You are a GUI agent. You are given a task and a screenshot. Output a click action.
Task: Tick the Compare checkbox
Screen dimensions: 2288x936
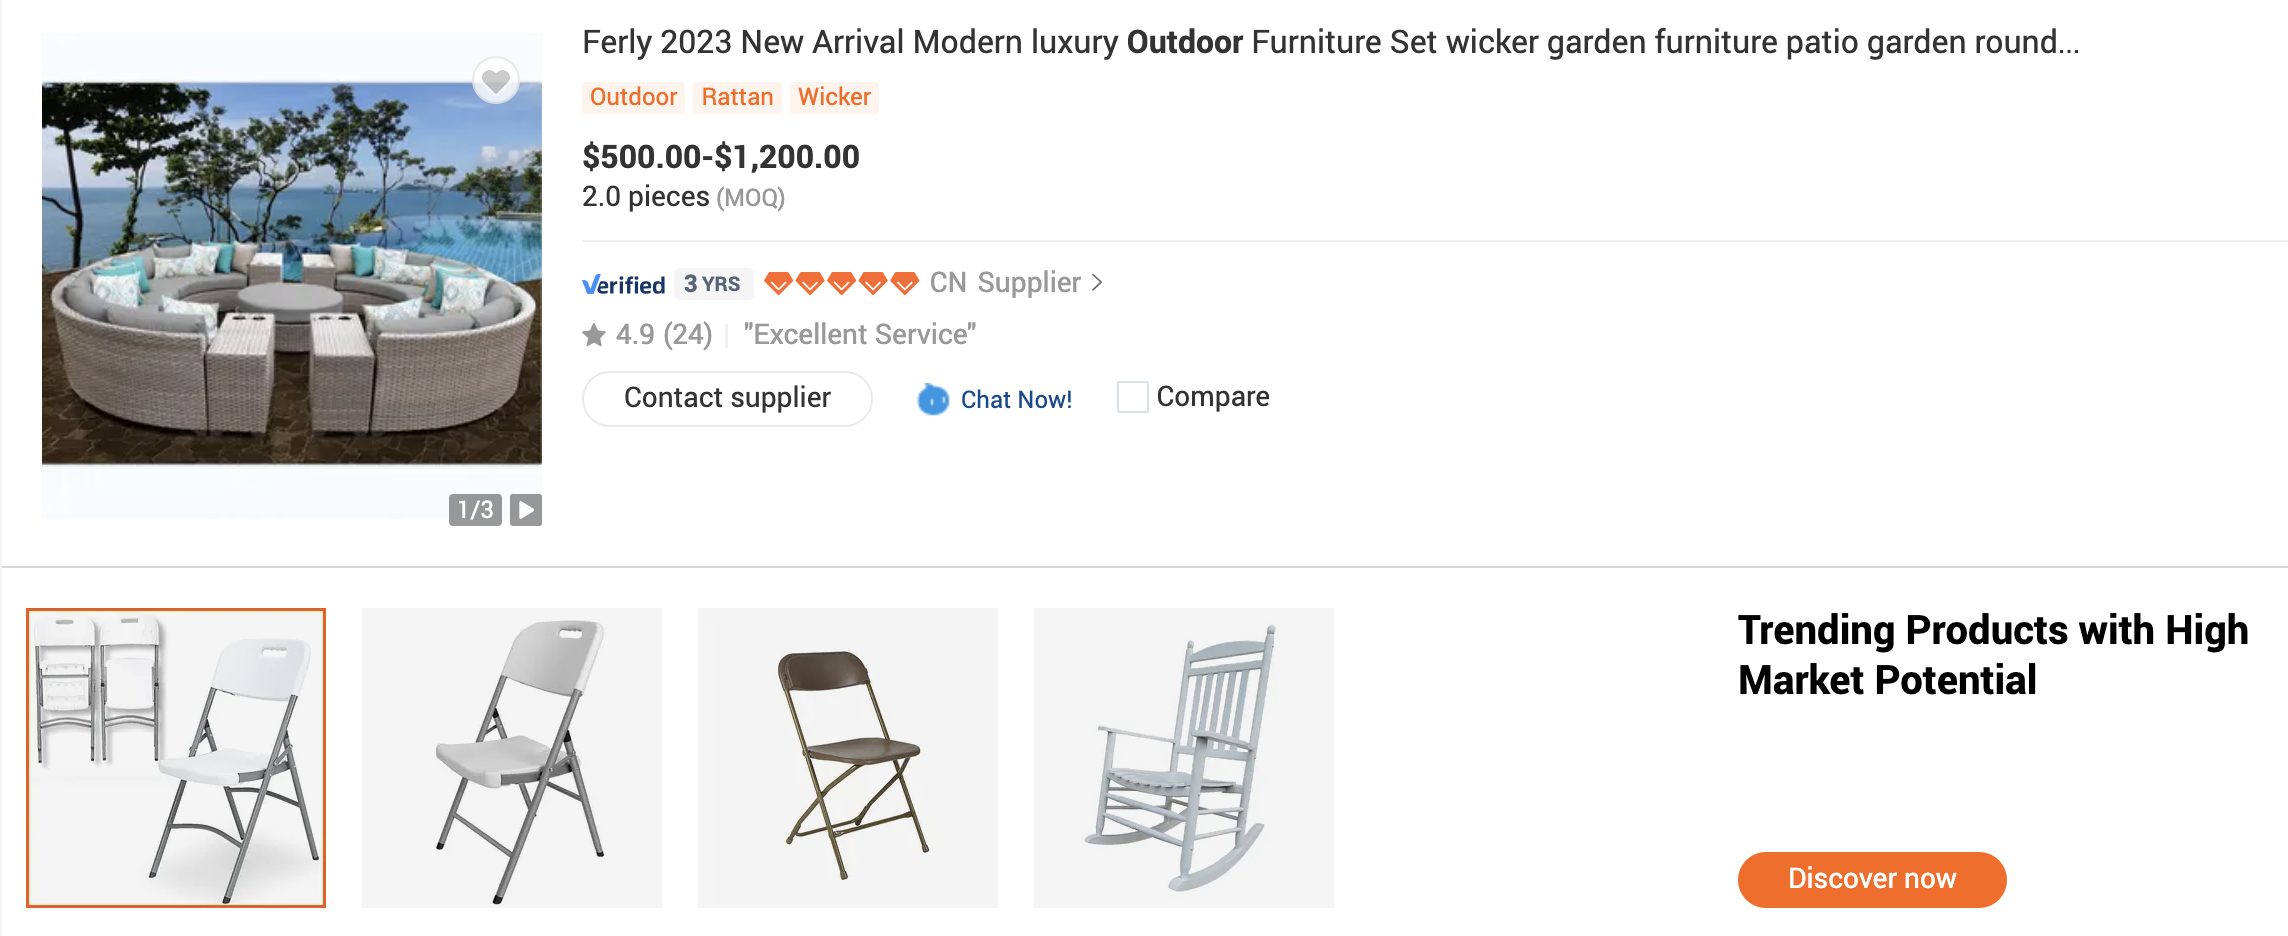(1132, 397)
